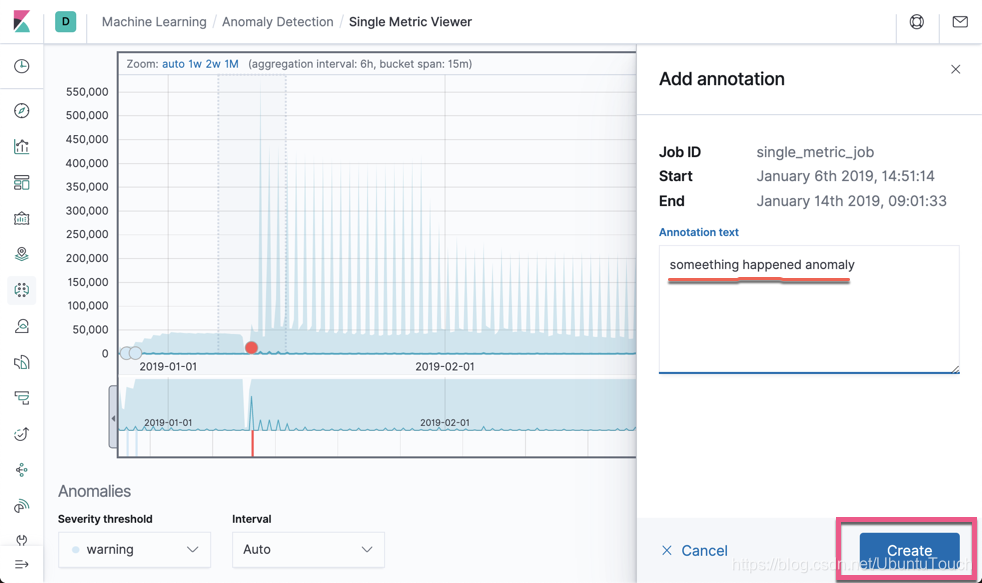Screen dimensions: 982x583
Task: Open Canvas icon in sidebar
Action: coord(21,219)
